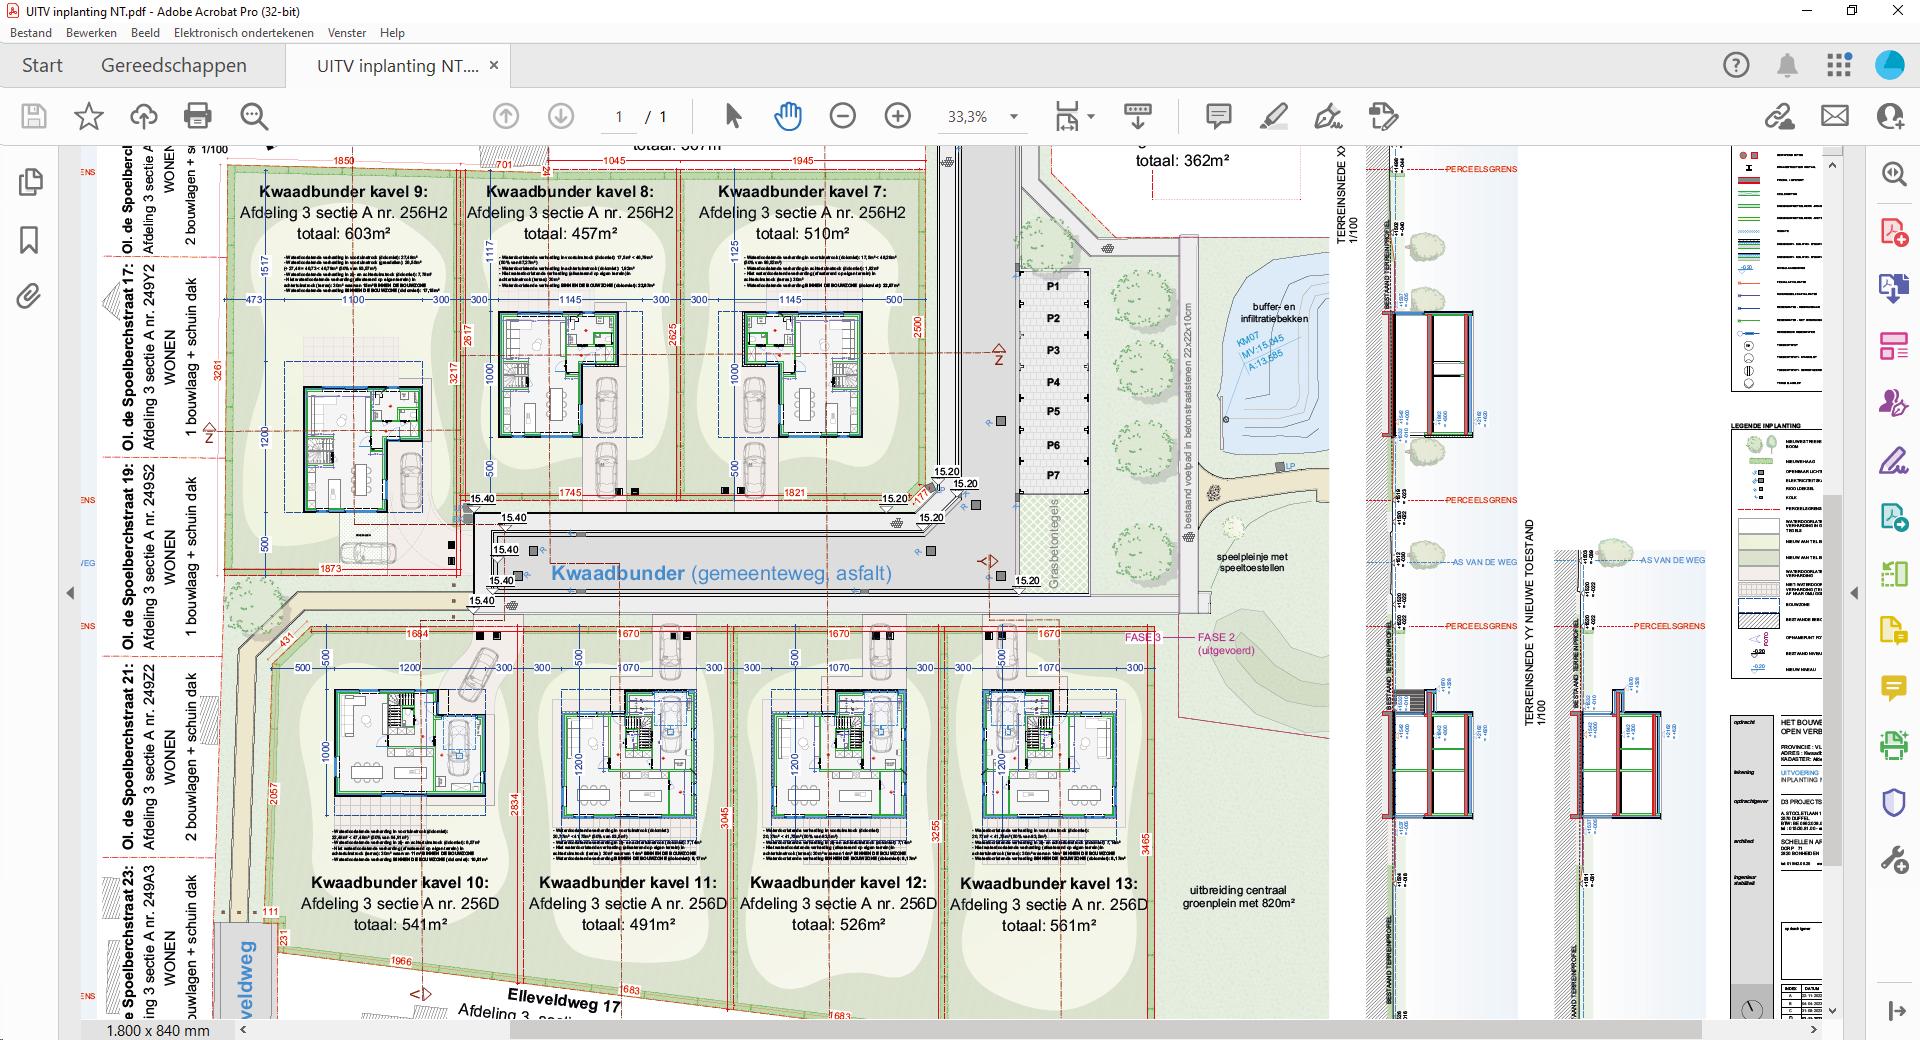
Task: Expand the fit page options dropdown
Action: [x=1091, y=117]
